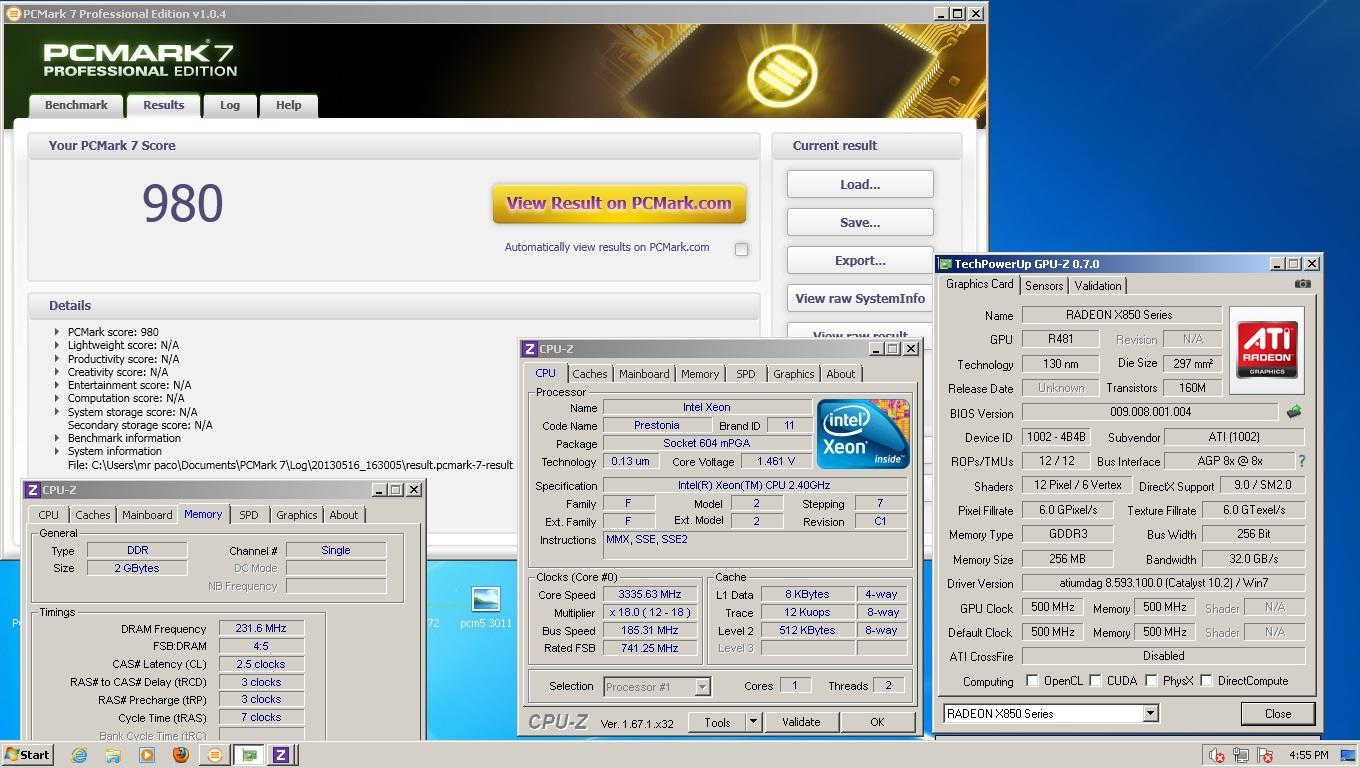Click the Close button in GPU-Z
This screenshot has height=768, width=1360.
tap(1278, 714)
